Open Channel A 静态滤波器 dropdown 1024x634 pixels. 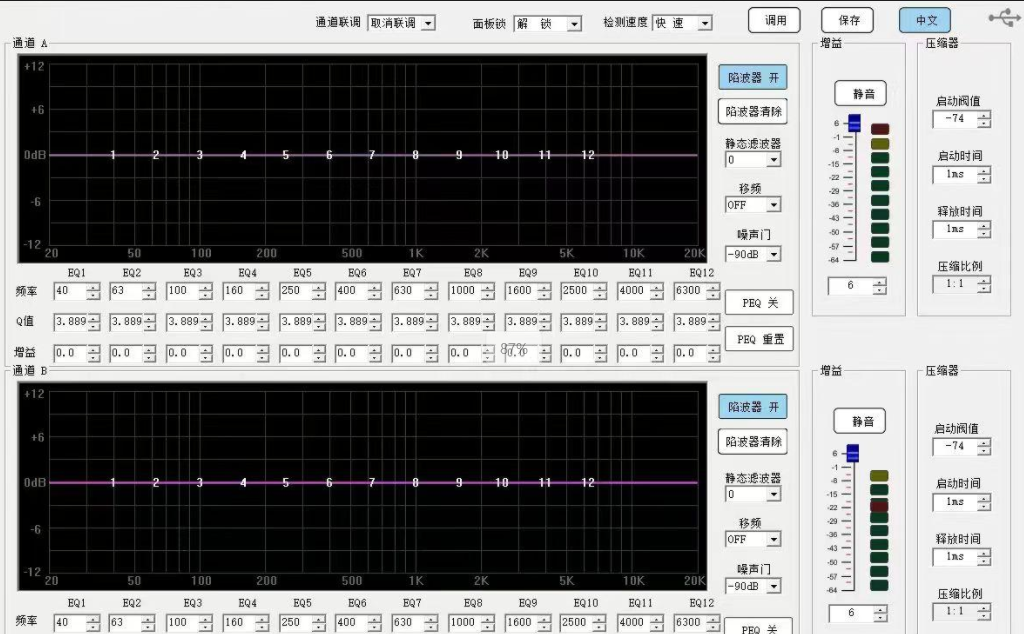coord(752,160)
